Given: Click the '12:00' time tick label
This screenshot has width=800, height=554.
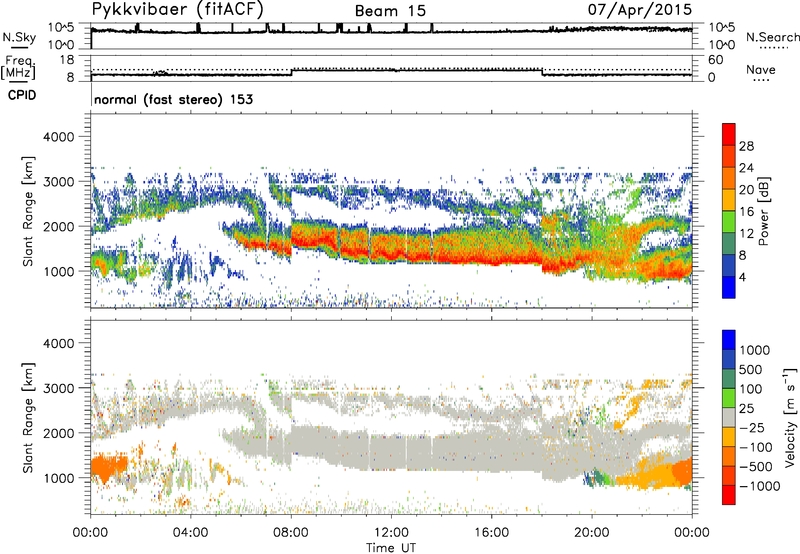Looking at the screenshot, I should pos(391,533).
